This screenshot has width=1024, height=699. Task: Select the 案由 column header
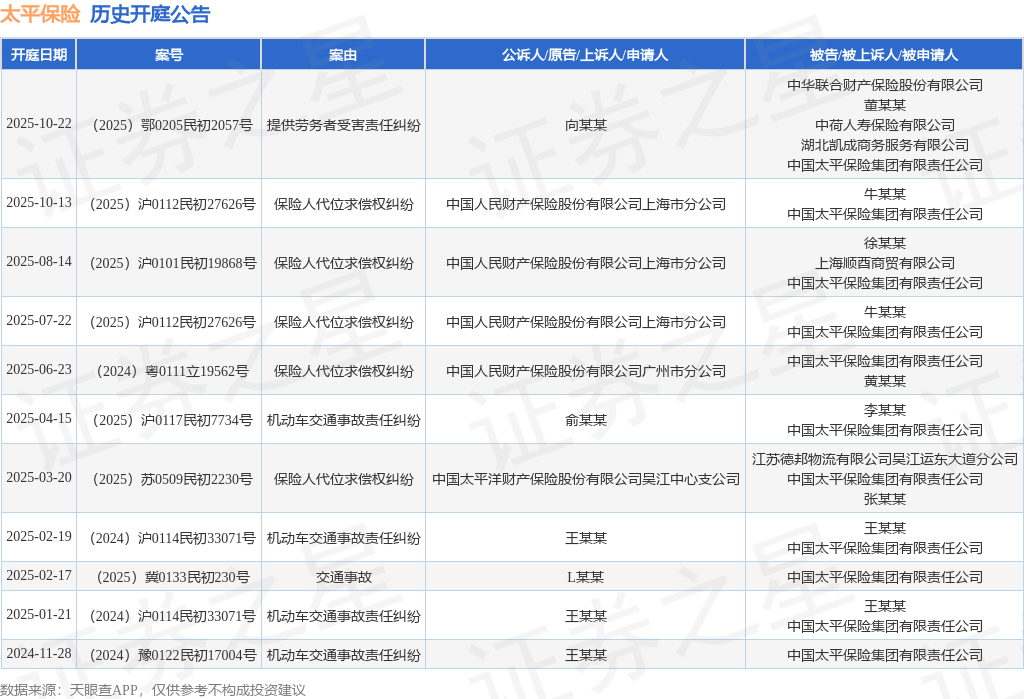[x=343, y=55]
